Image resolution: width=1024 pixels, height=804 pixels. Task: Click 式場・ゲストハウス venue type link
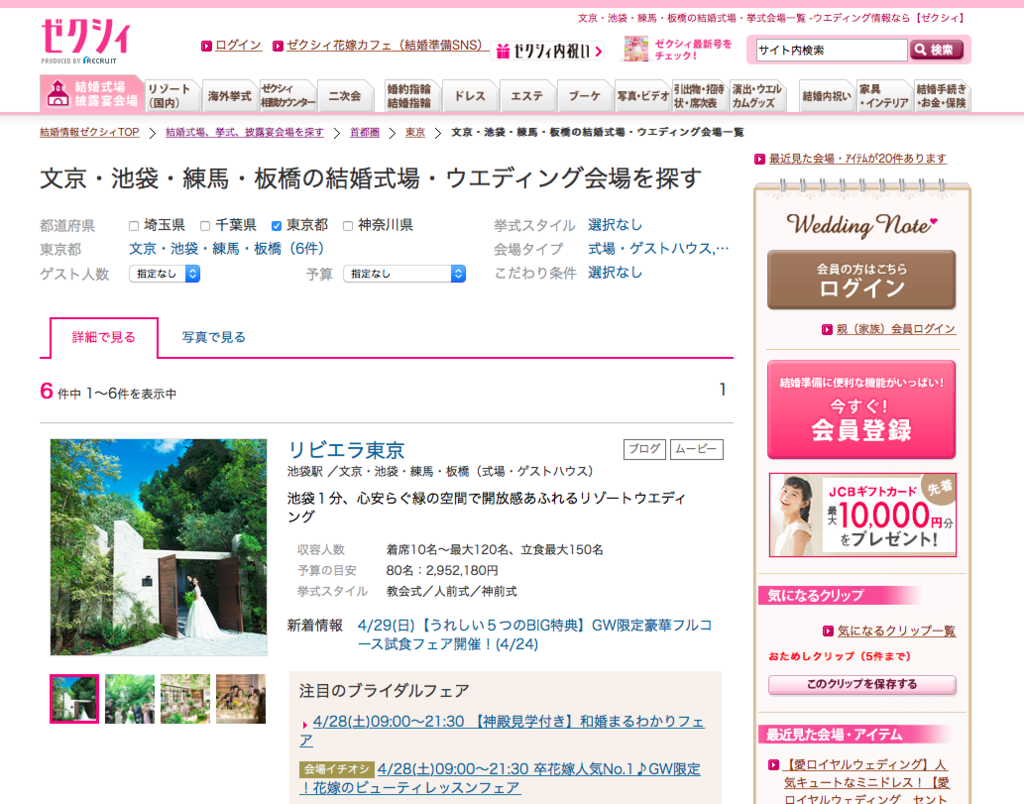(658, 249)
